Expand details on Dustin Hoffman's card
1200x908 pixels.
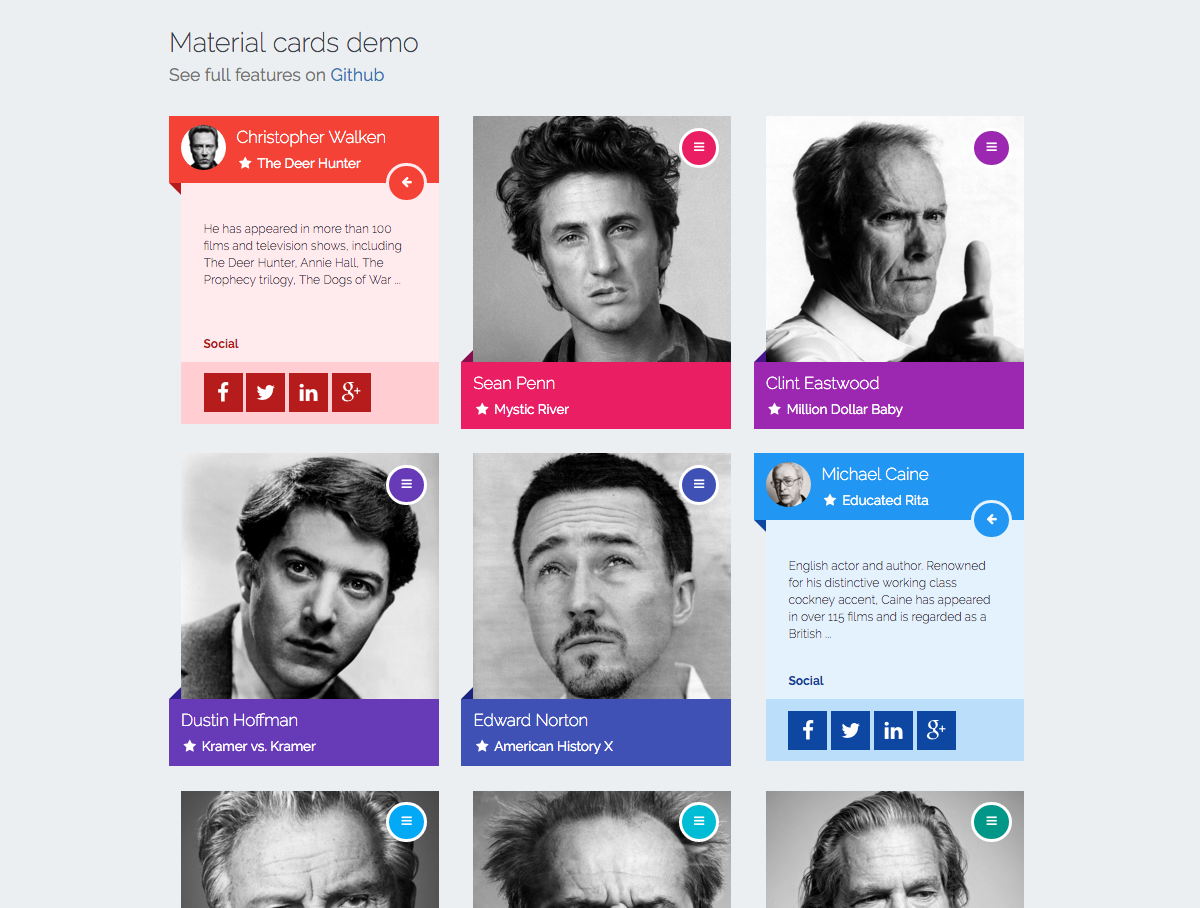tap(406, 484)
